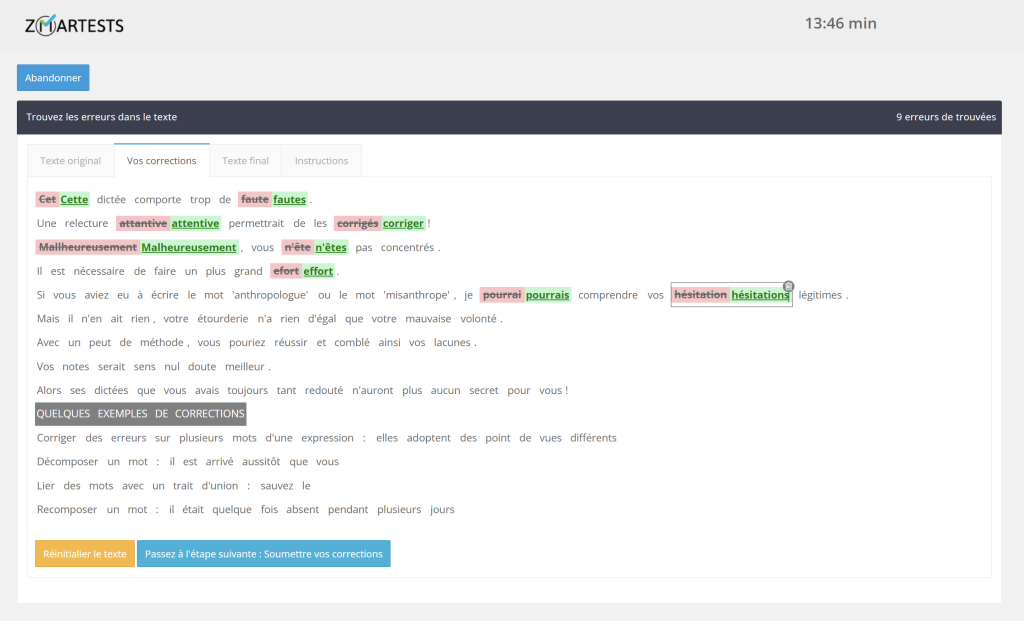Click the Réinitialiser le texte button

[85, 554]
